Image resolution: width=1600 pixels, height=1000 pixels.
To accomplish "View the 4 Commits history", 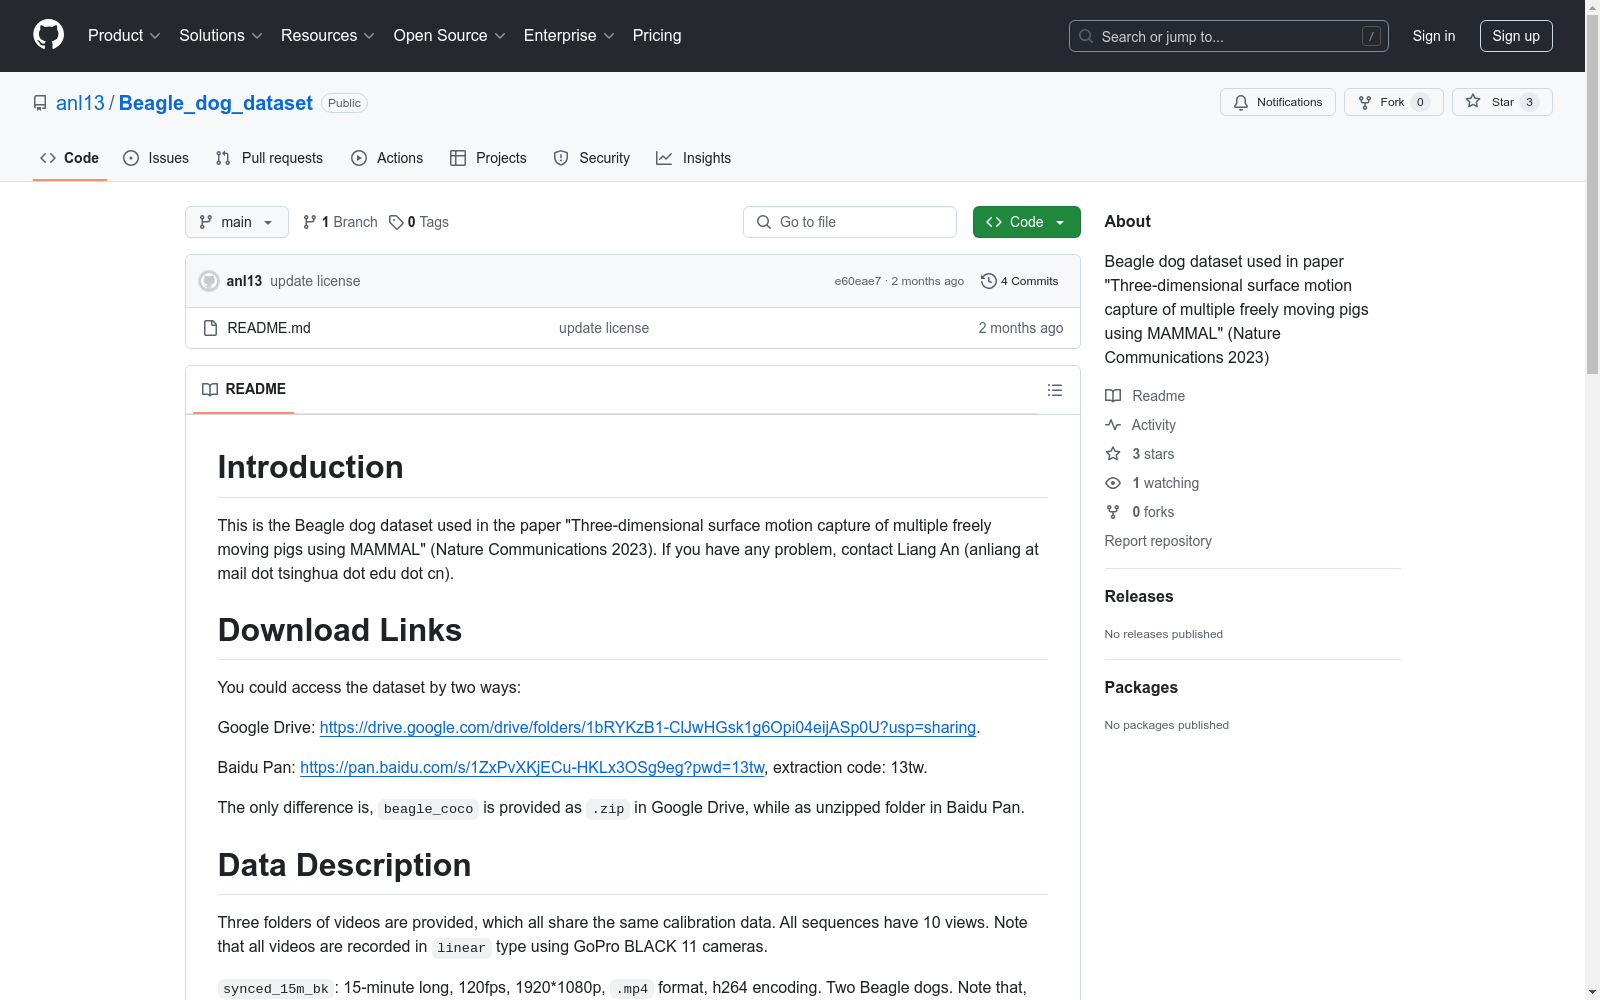I will [1020, 281].
